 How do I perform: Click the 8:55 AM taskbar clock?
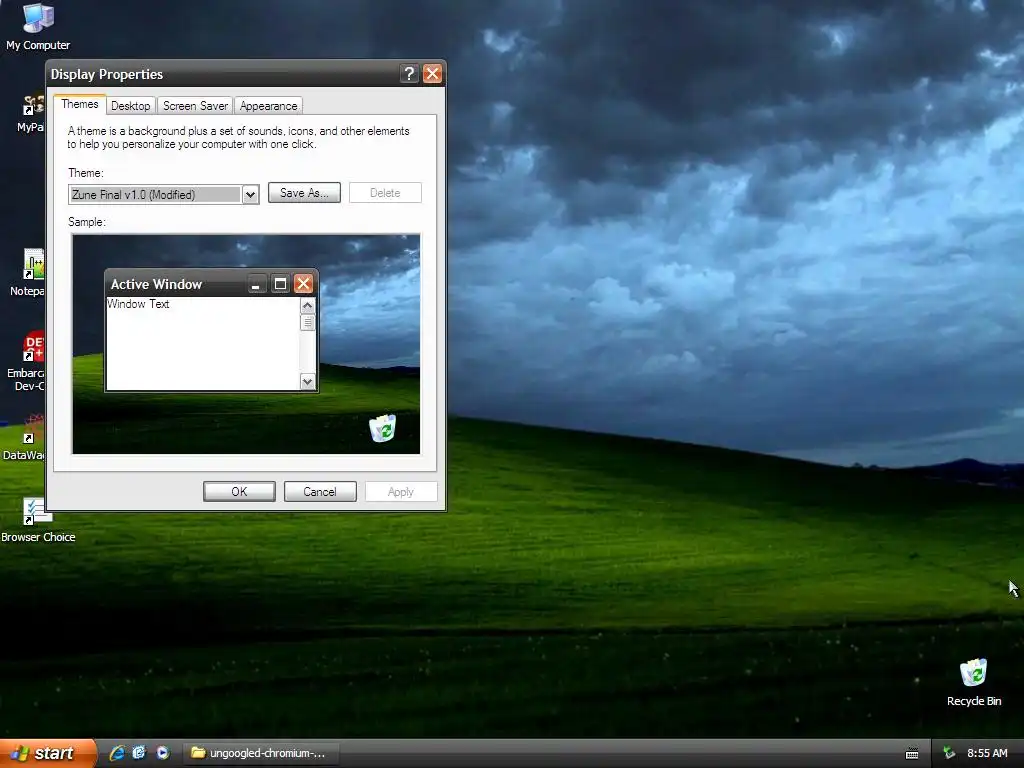click(987, 753)
